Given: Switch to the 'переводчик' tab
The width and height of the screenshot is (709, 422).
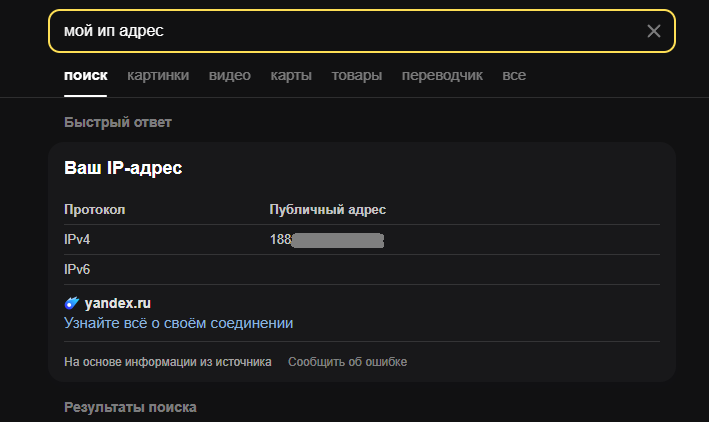Looking at the screenshot, I should 442,75.
